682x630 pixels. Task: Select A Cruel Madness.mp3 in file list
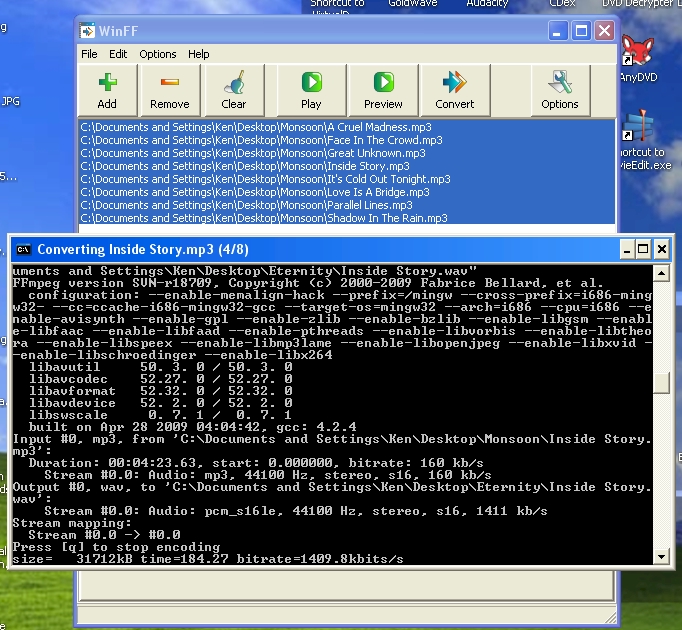coord(347,127)
